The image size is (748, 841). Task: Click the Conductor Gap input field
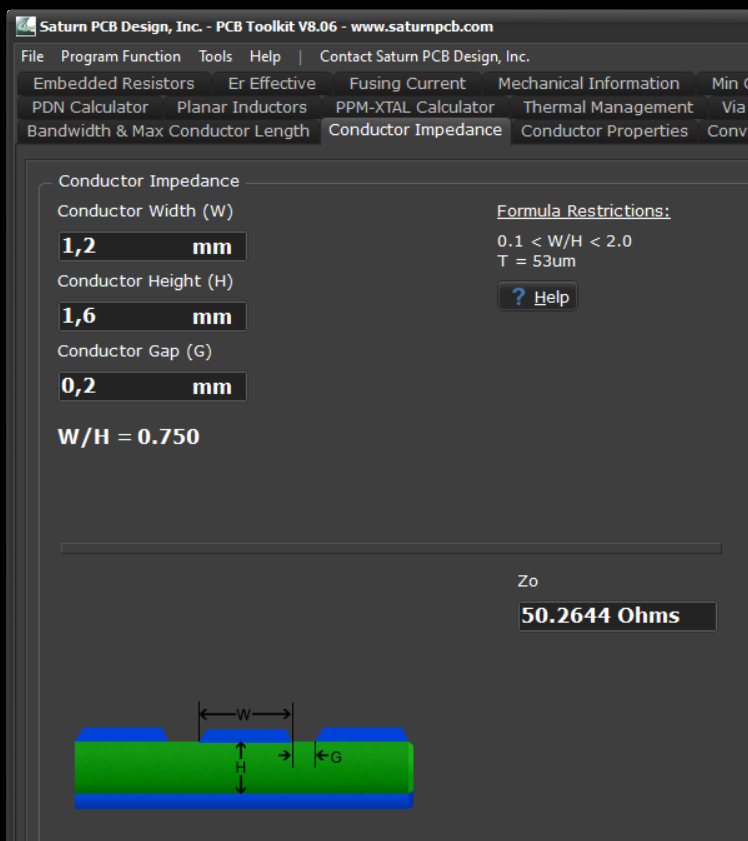pyautogui.click(x=153, y=386)
